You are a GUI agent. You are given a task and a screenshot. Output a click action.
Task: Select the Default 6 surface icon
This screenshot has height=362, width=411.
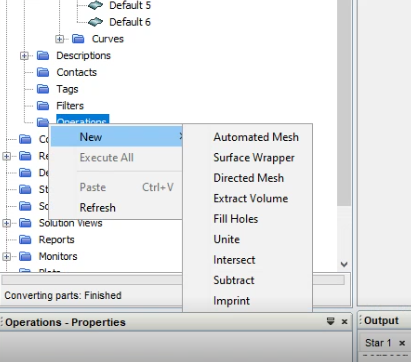point(96,22)
